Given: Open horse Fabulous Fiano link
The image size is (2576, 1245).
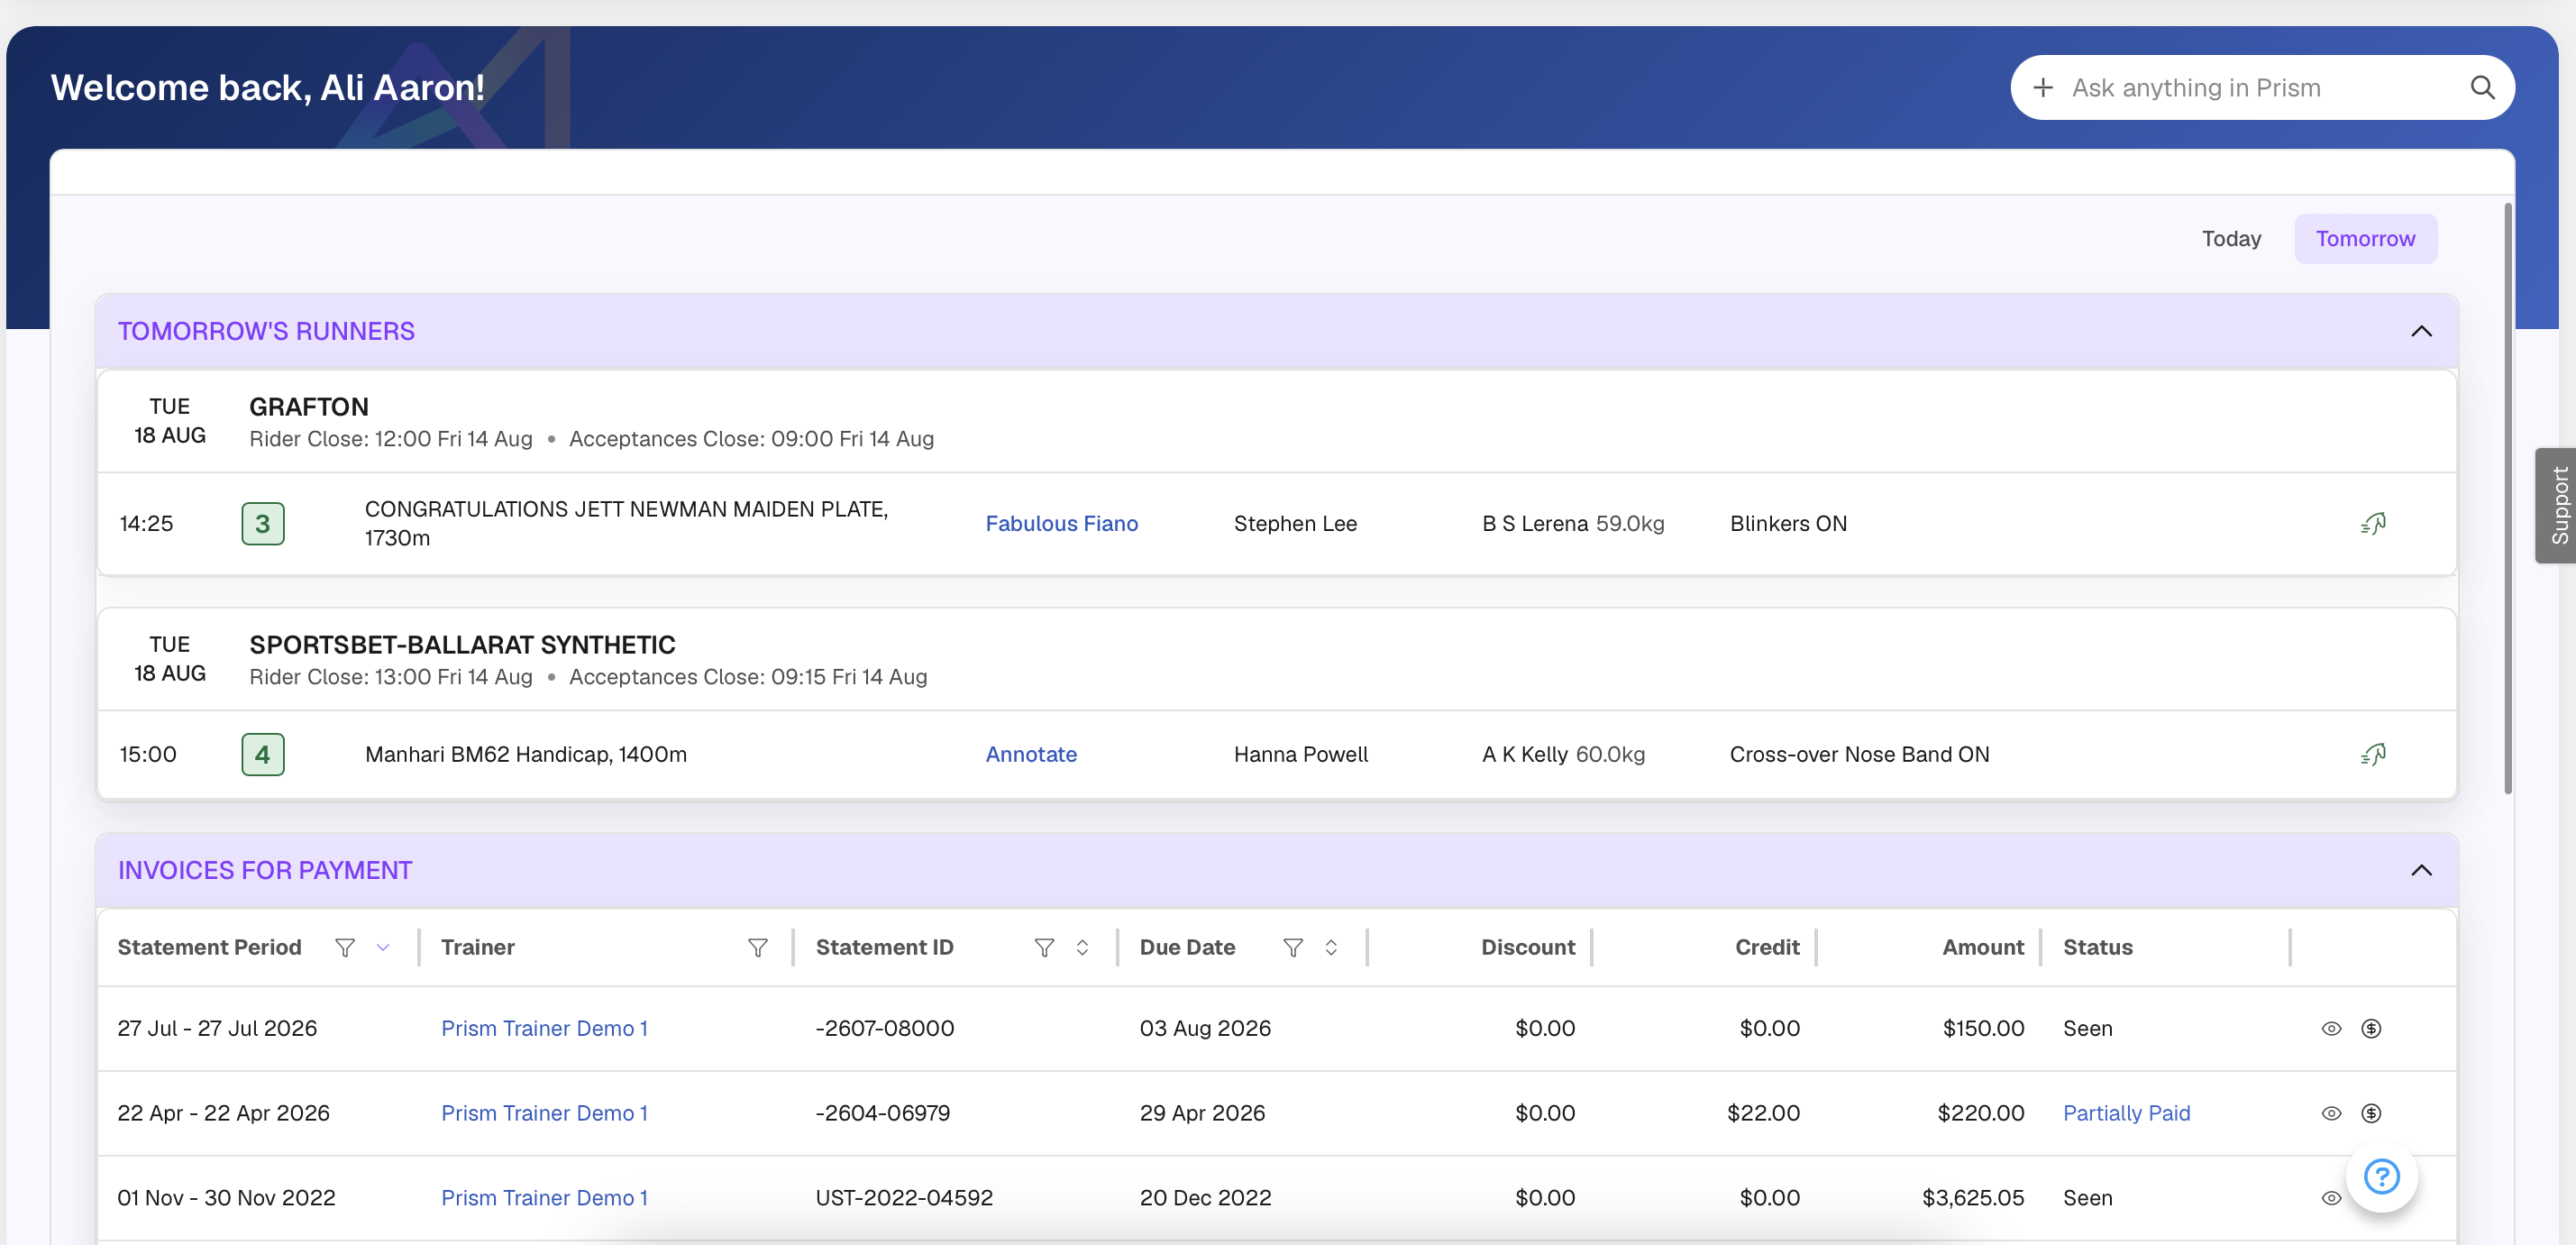Looking at the screenshot, I should tap(1061, 523).
